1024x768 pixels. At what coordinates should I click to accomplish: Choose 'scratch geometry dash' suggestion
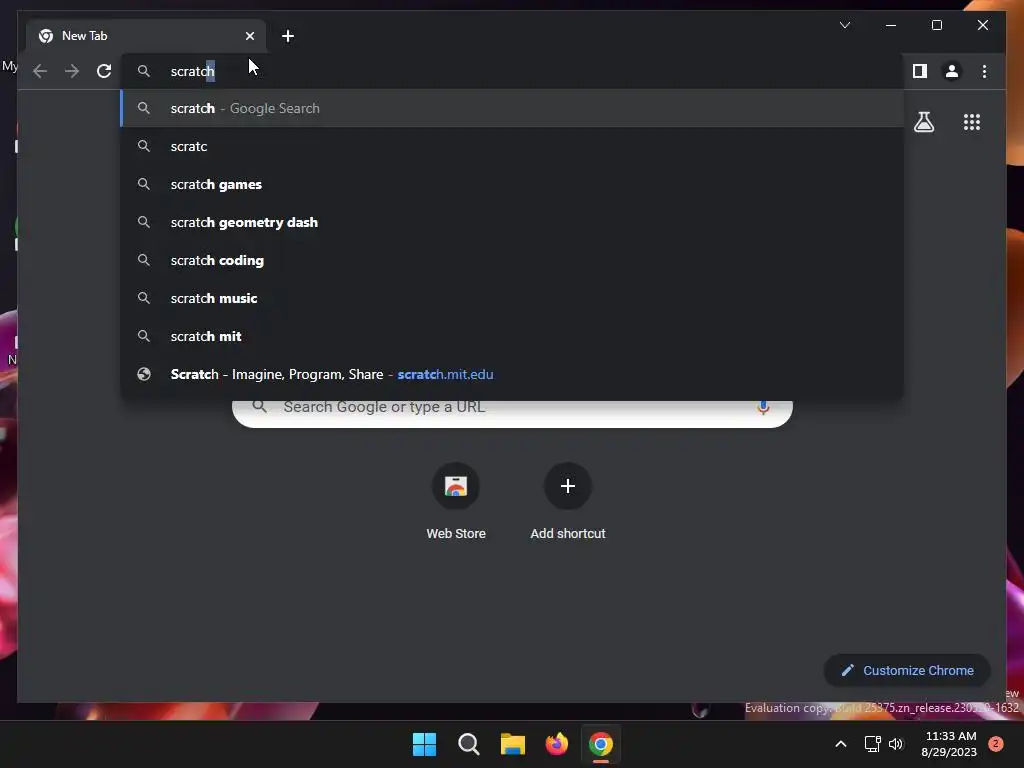(x=512, y=222)
